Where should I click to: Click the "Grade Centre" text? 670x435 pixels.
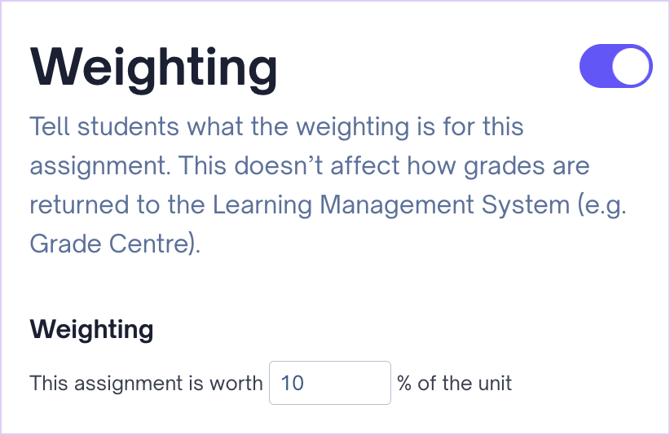point(110,243)
